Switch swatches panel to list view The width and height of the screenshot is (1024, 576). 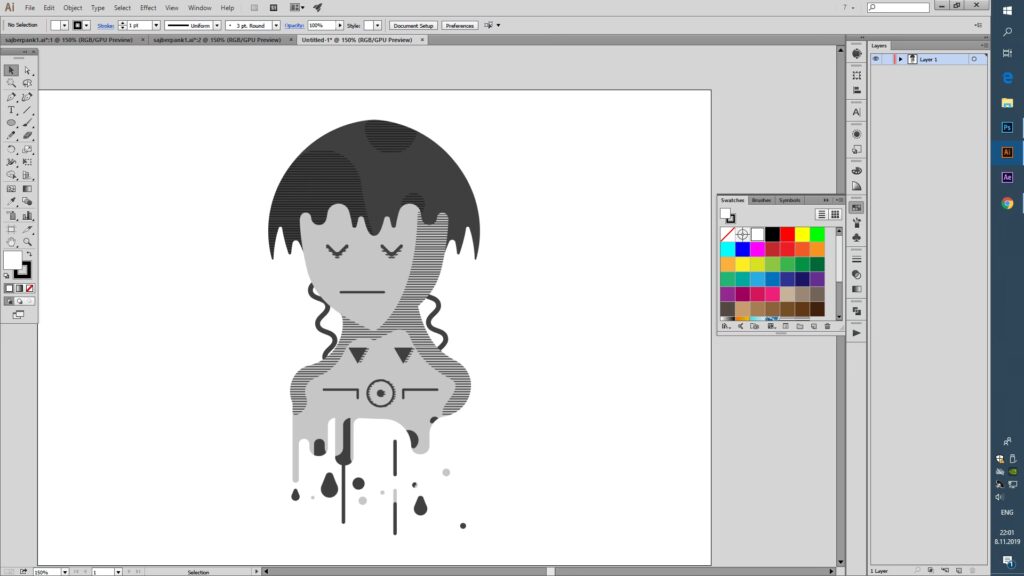click(x=821, y=214)
